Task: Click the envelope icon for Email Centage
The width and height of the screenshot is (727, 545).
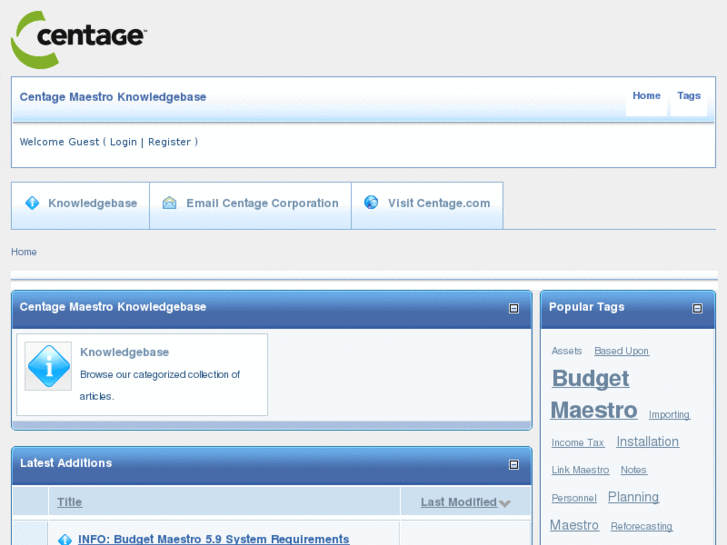Action: coord(169,203)
